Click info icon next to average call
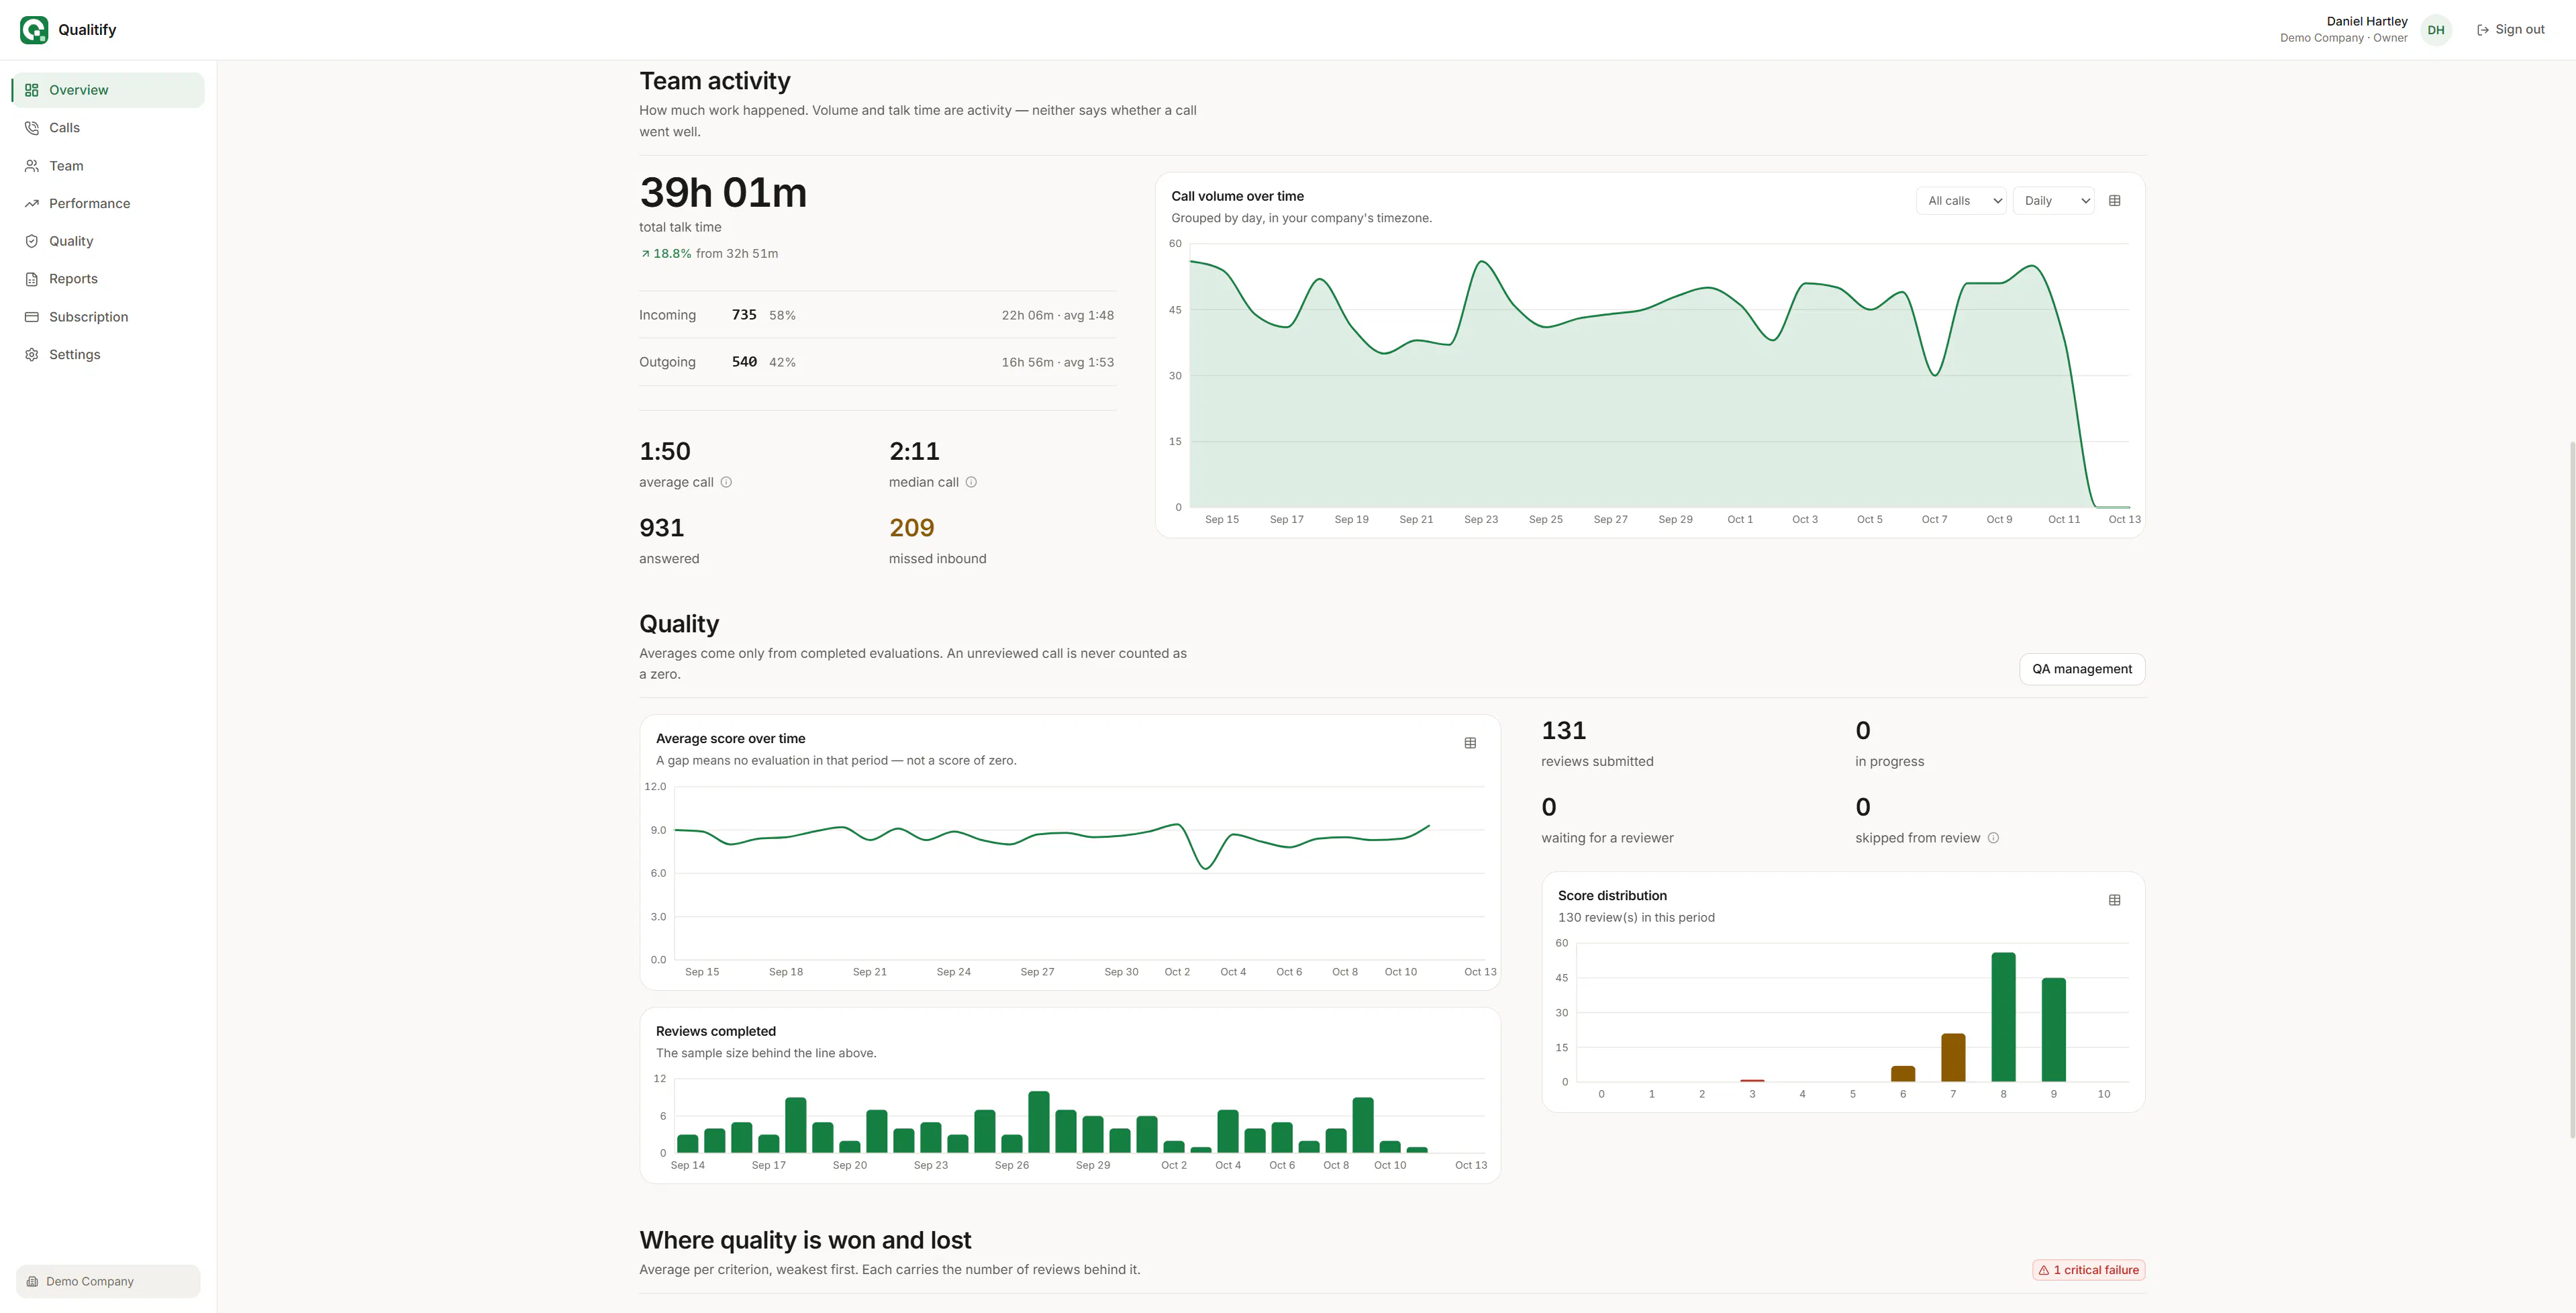 click(x=727, y=482)
